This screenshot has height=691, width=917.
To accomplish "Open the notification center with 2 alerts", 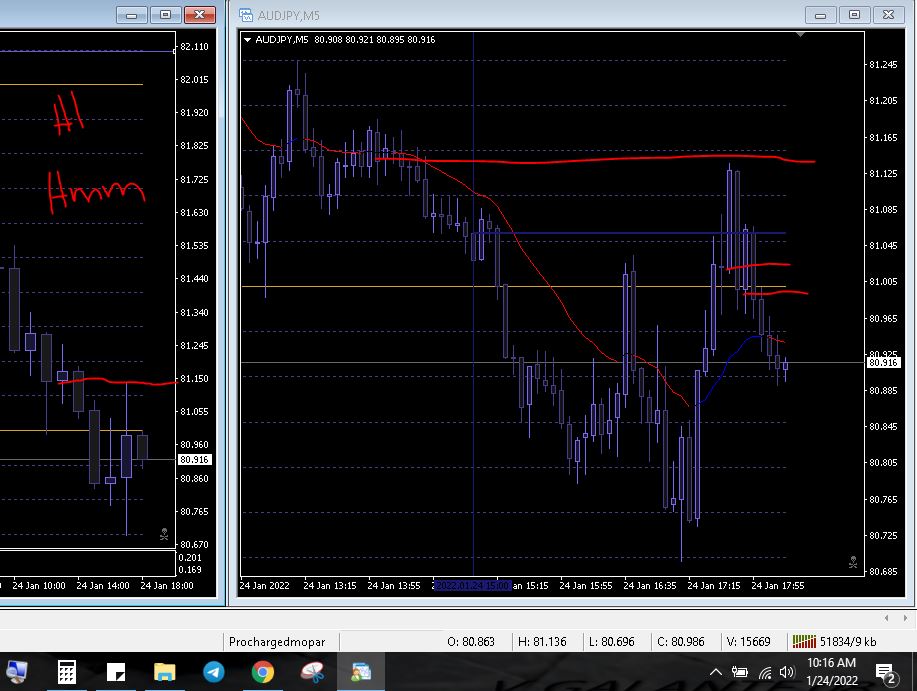I will [x=885, y=673].
